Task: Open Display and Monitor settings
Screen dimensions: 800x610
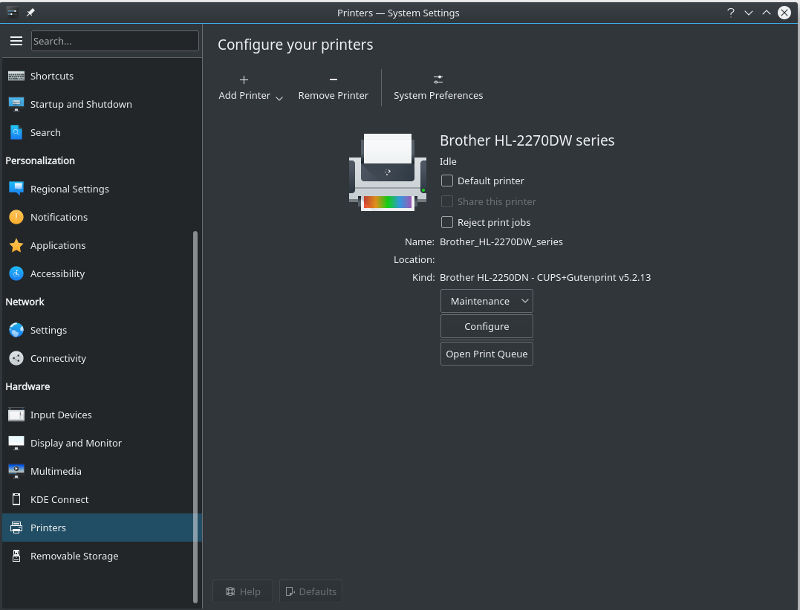Action: click(x=75, y=443)
